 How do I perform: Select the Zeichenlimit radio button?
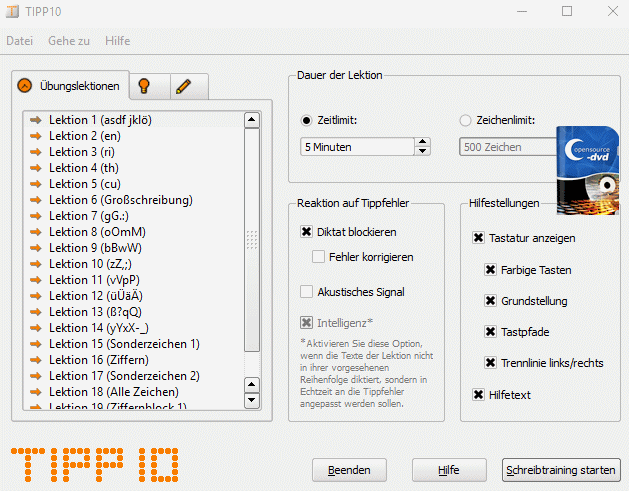click(x=465, y=121)
